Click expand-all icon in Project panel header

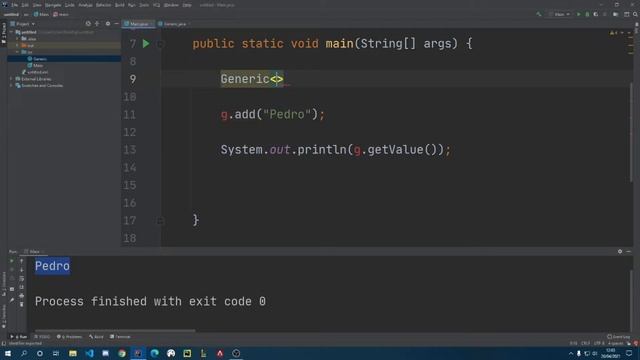97,24
